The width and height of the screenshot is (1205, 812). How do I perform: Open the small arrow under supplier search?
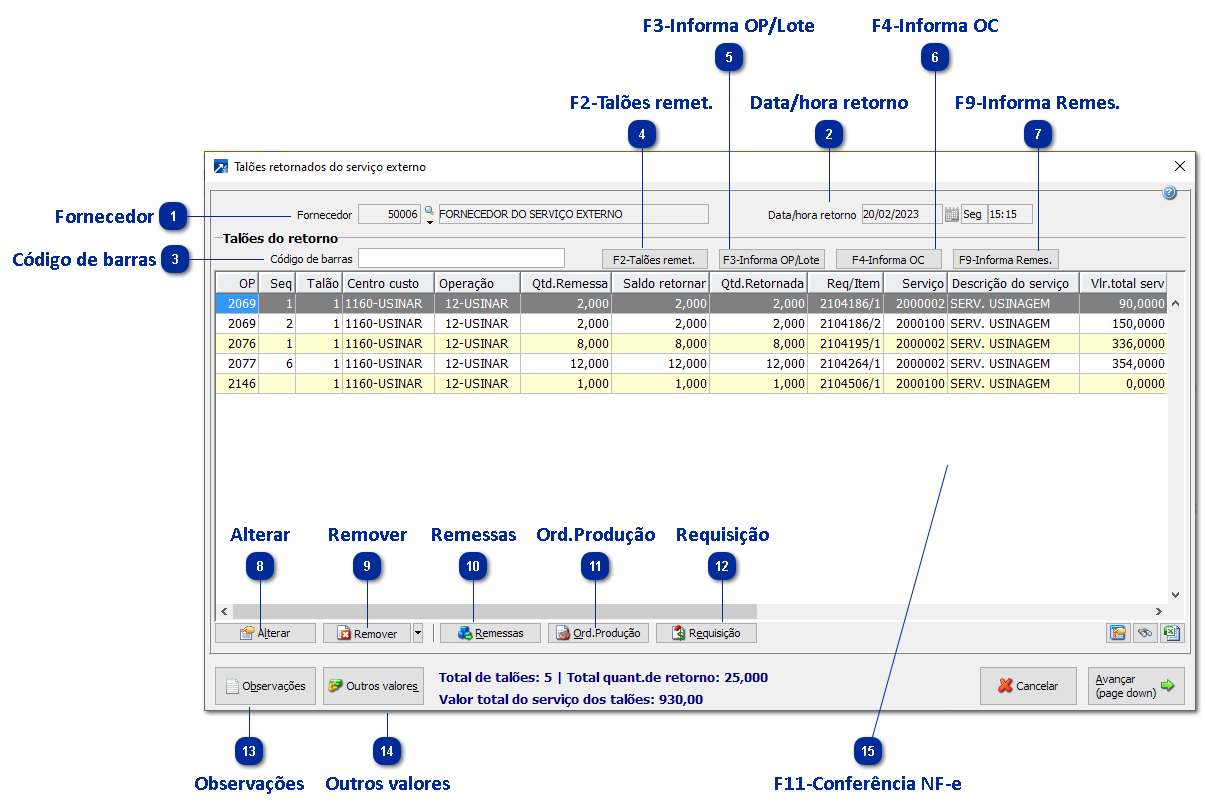[x=430, y=222]
